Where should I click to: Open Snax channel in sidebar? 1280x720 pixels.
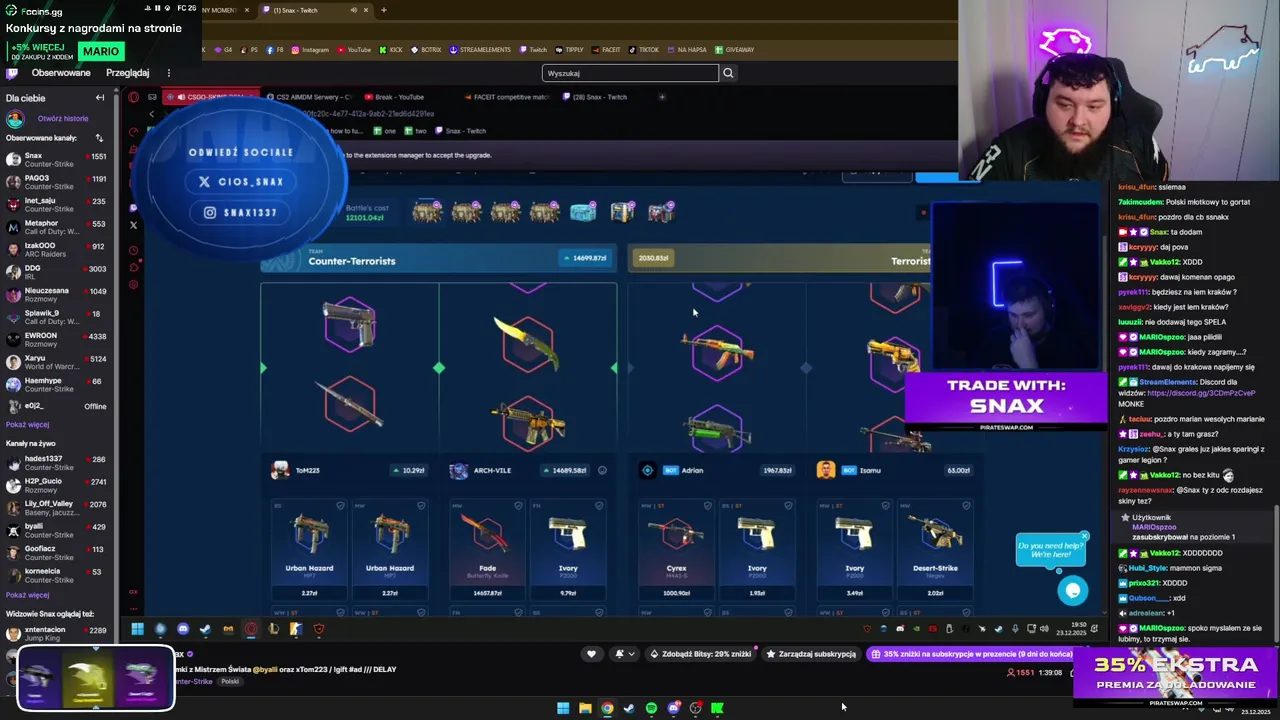pos(56,160)
